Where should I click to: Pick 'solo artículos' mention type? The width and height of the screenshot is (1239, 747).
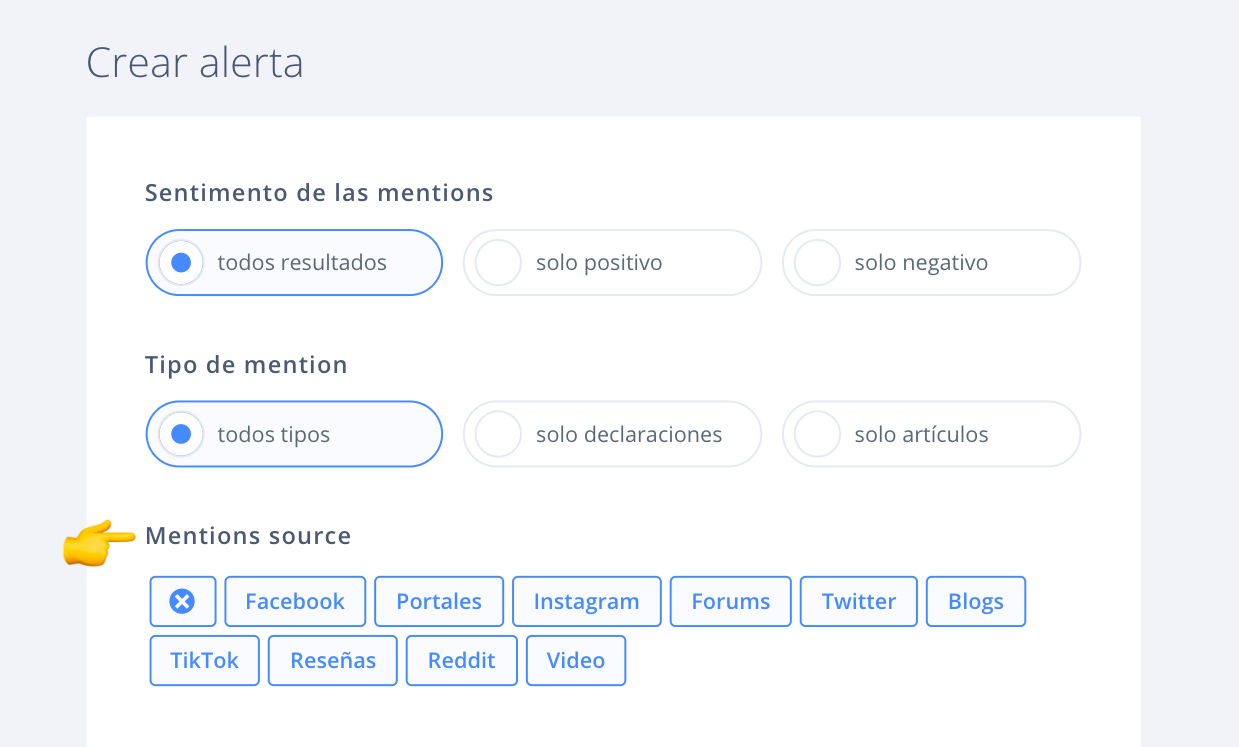coord(931,434)
